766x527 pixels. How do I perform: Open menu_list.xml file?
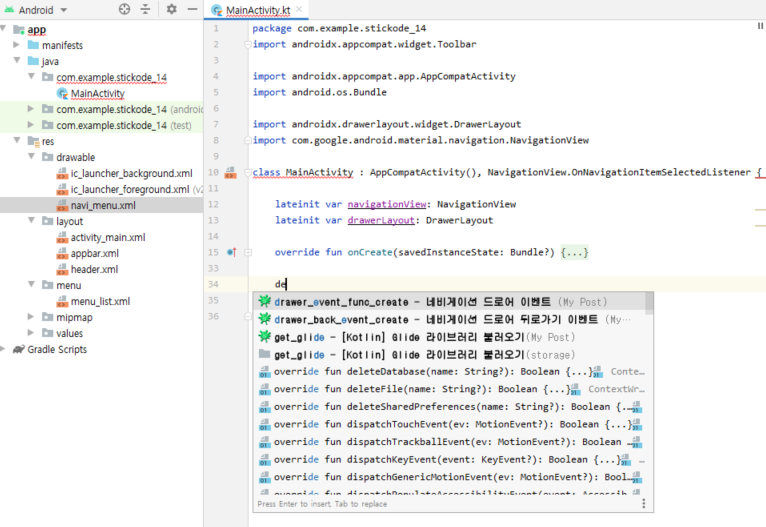[x=100, y=301]
